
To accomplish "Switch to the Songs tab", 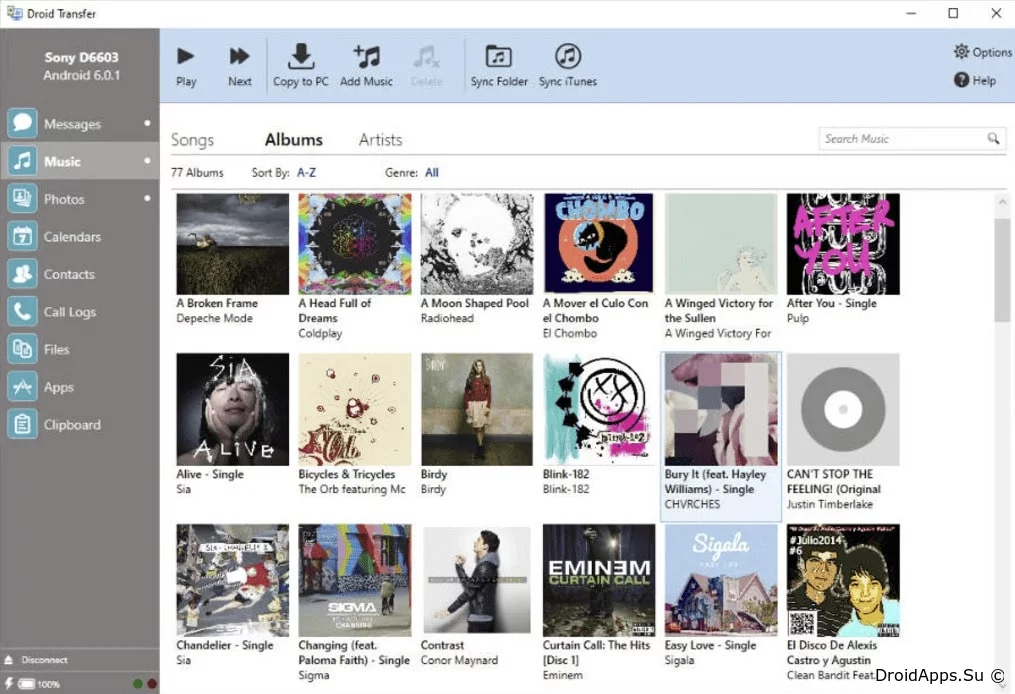I will coord(192,140).
